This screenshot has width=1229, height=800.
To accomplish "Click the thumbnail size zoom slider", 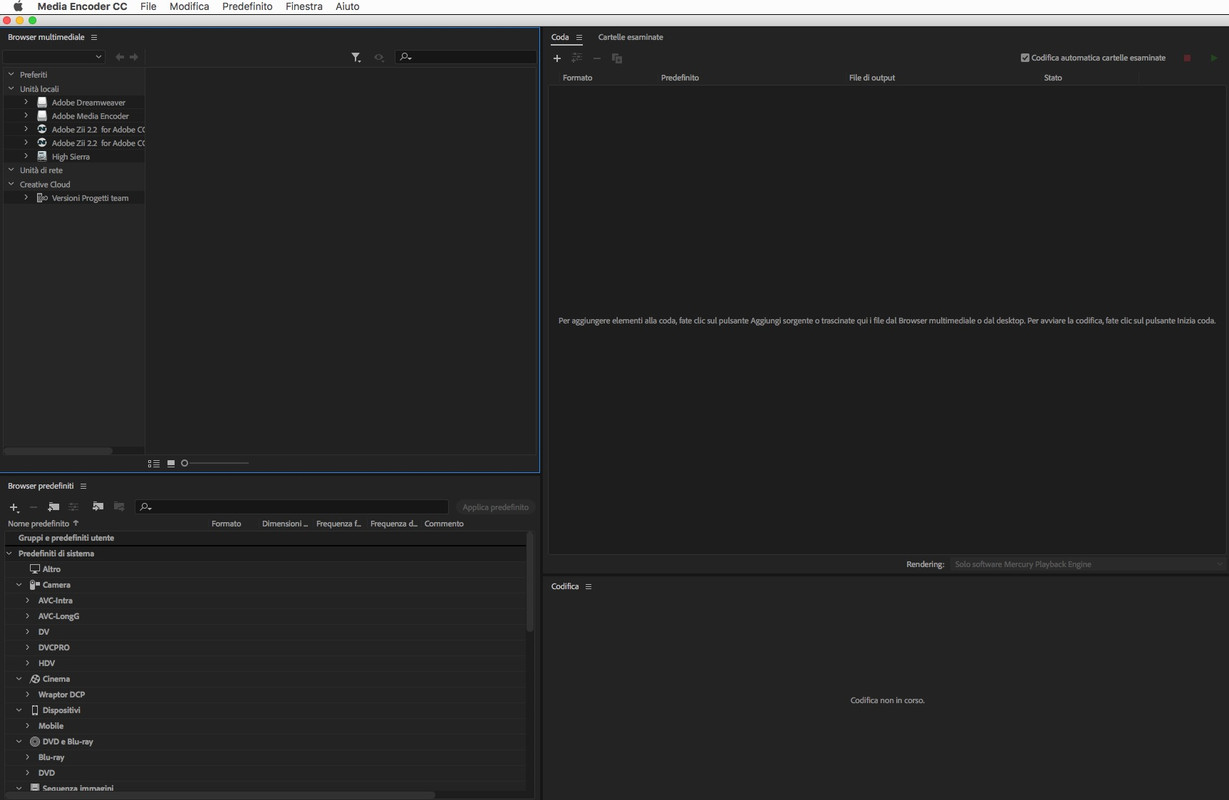I will tap(214, 463).
